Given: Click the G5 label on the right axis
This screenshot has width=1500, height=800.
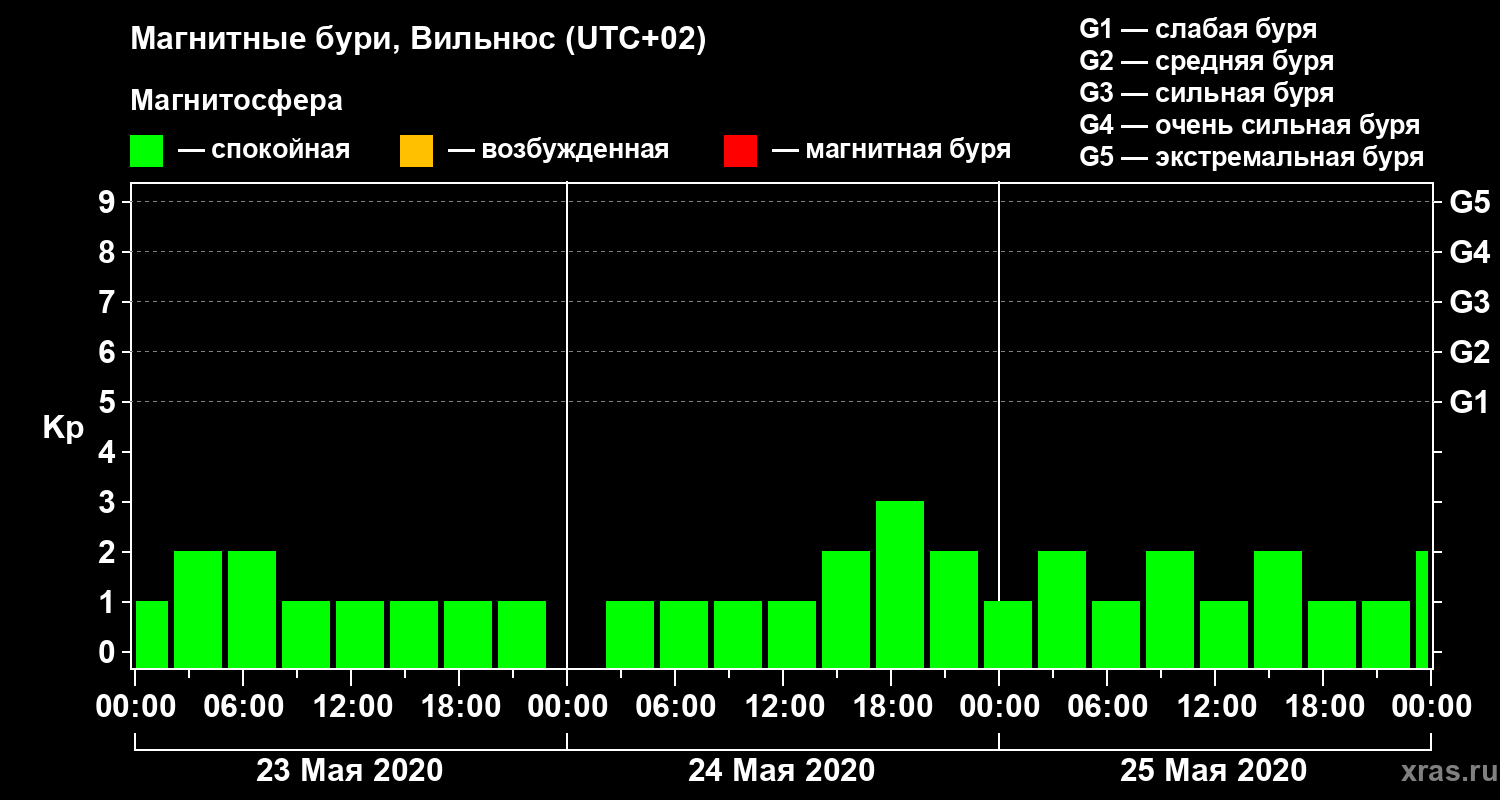Looking at the screenshot, I should [x=1470, y=202].
